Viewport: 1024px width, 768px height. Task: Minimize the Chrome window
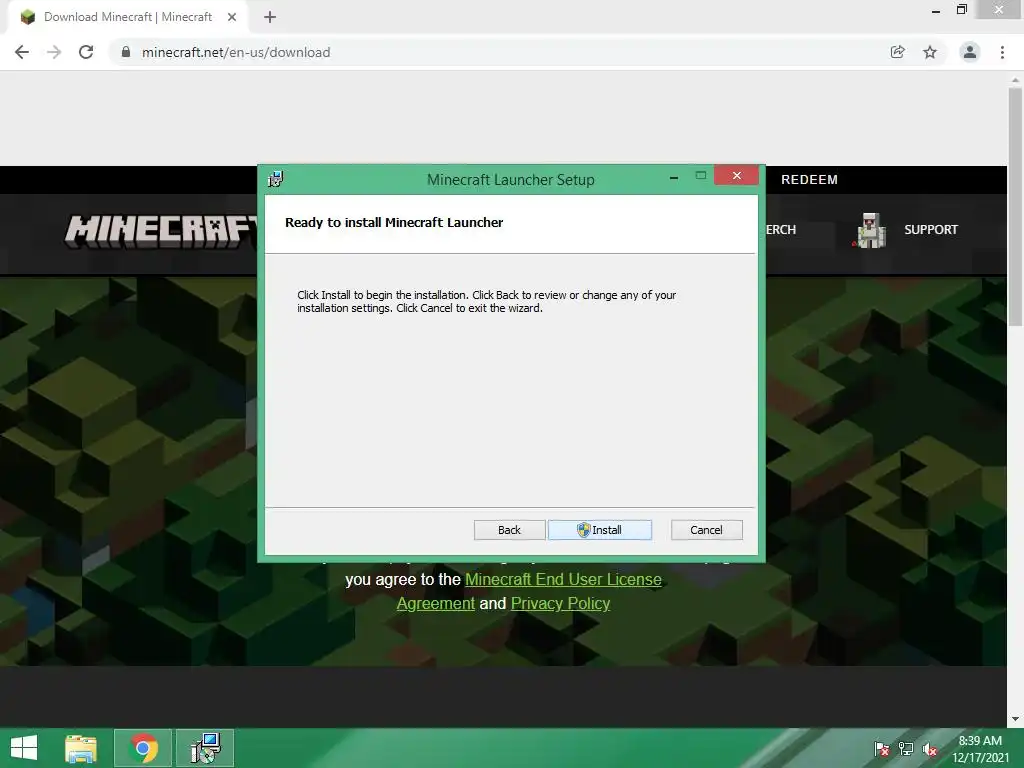pyautogui.click(x=936, y=10)
